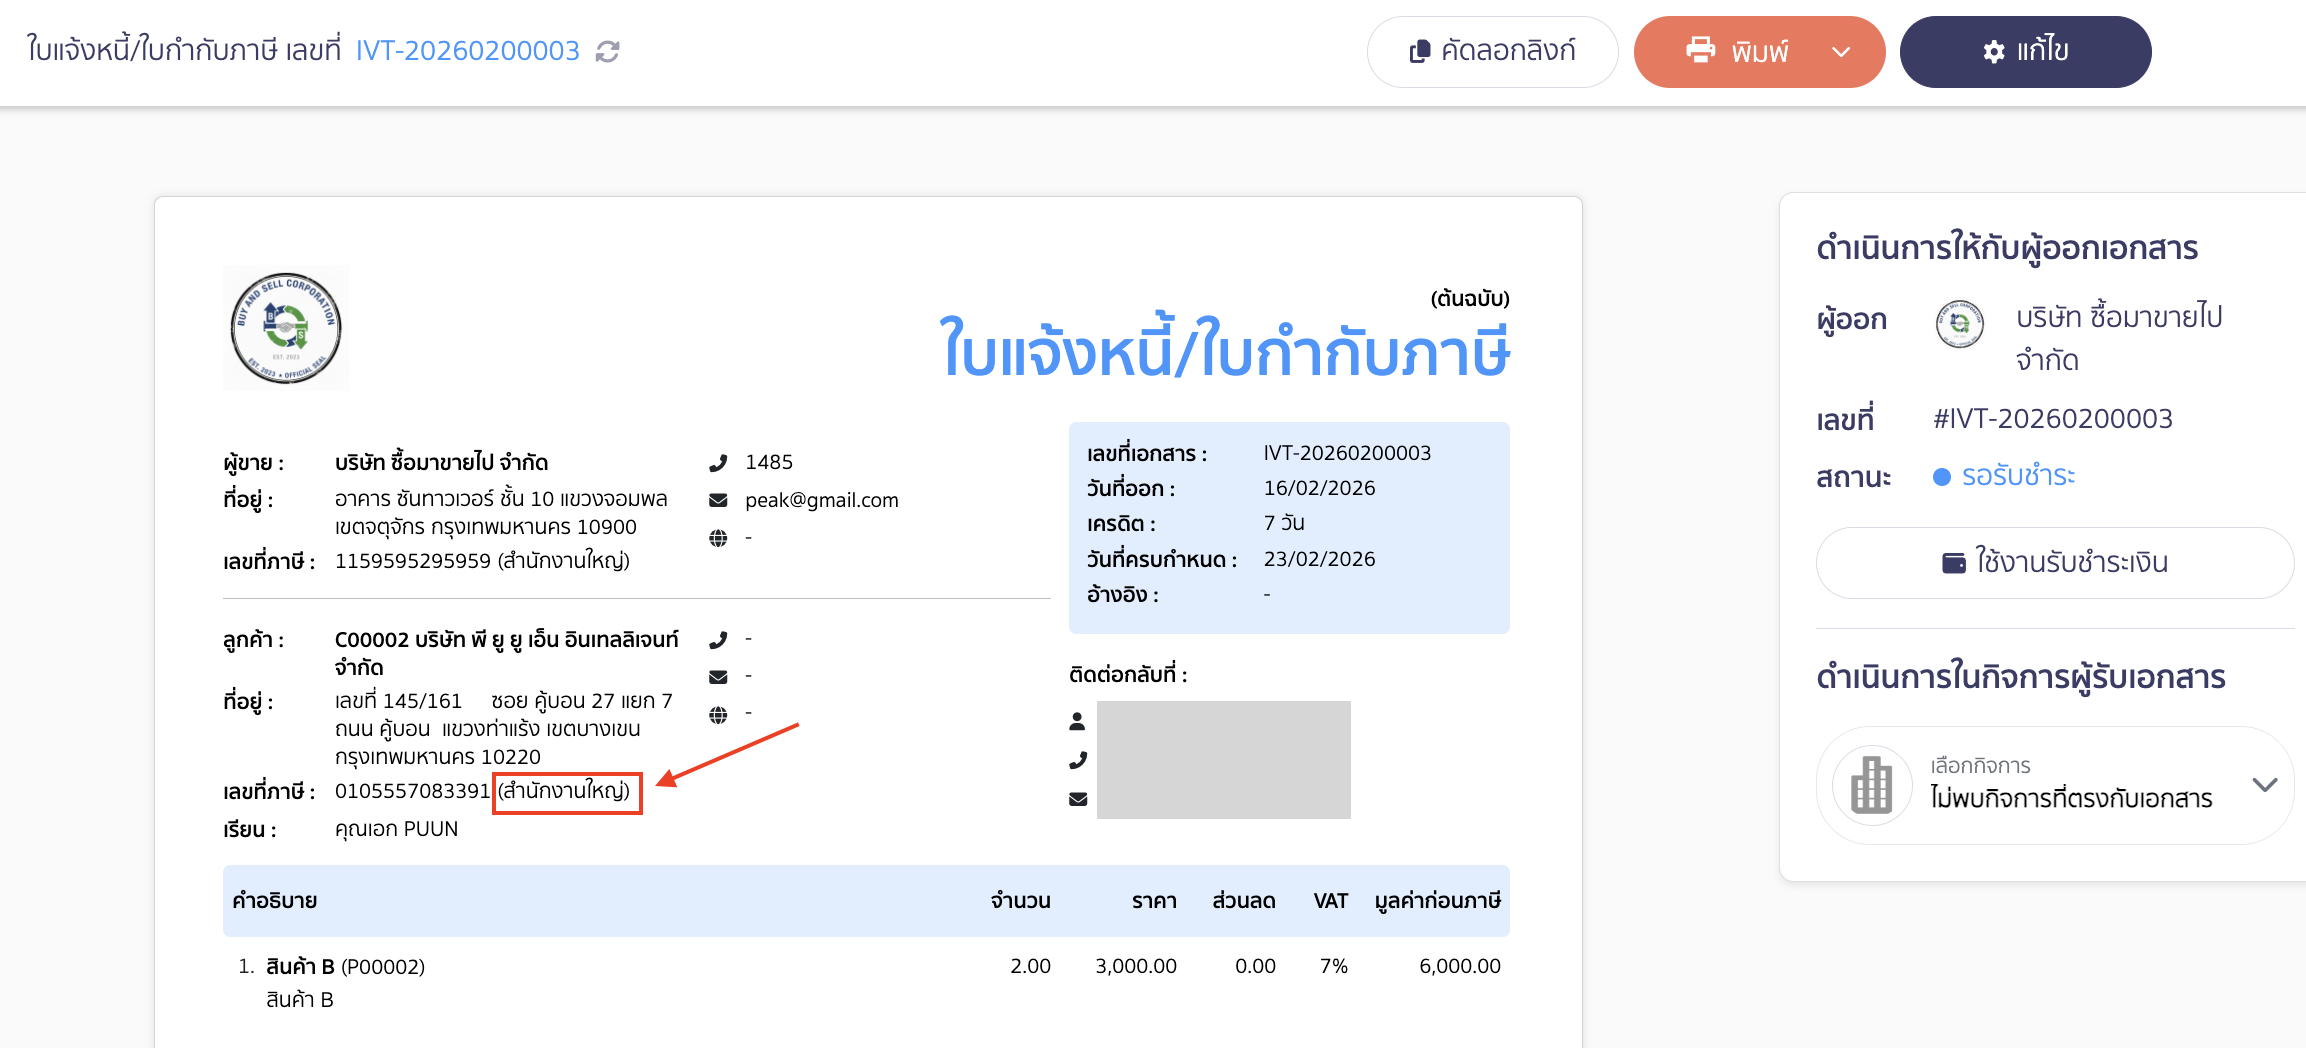This screenshot has height=1048, width=2306.
Task: Click the globe icon in seller contact section
Action: (718, 537)
